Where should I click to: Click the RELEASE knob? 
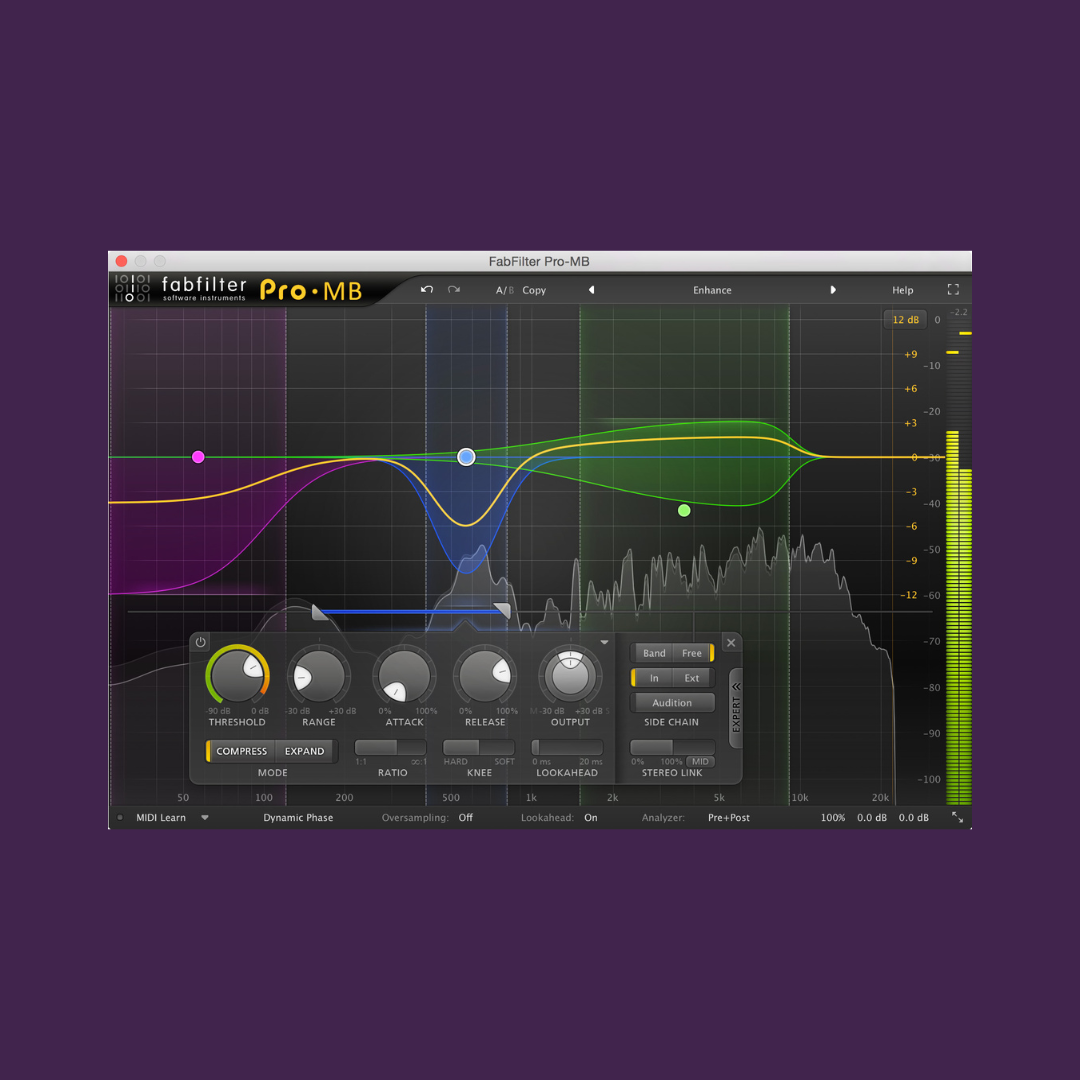click(485, 676)
